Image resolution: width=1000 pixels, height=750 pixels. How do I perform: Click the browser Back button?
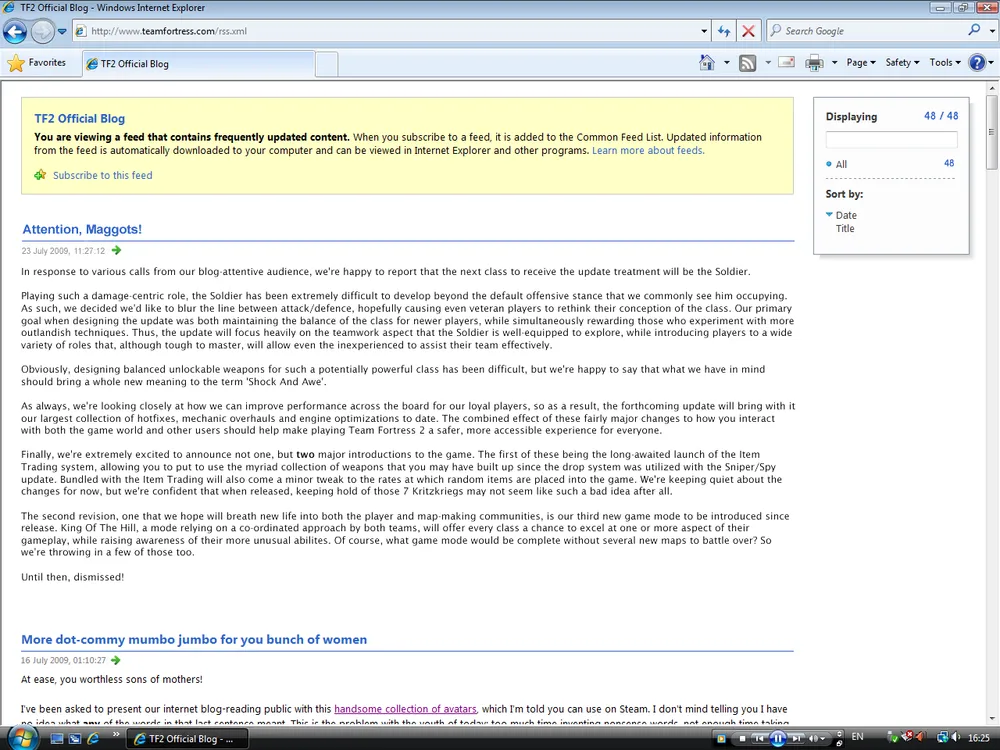coord(15,31)
